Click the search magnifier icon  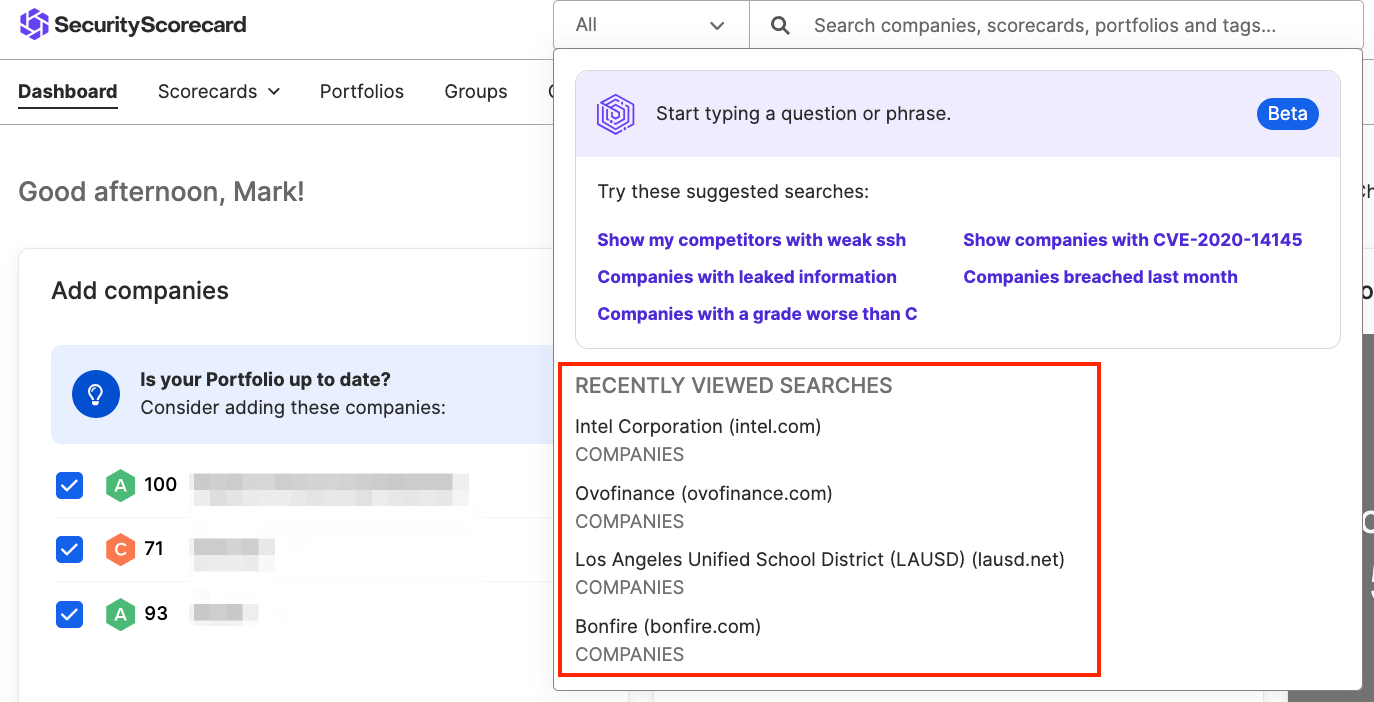point(781,25)
